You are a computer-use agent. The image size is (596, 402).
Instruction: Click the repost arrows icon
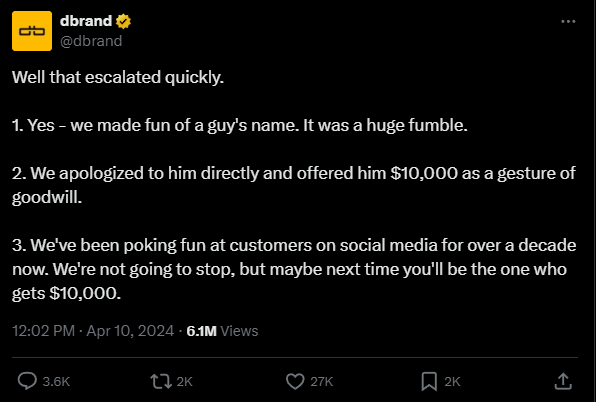(161, 381)
